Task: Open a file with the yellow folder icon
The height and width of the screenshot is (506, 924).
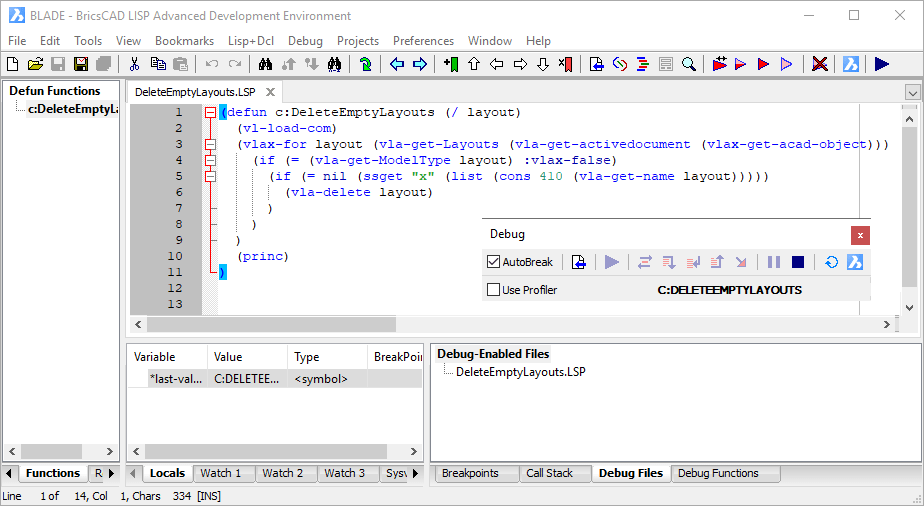Action: pos(35,64)
